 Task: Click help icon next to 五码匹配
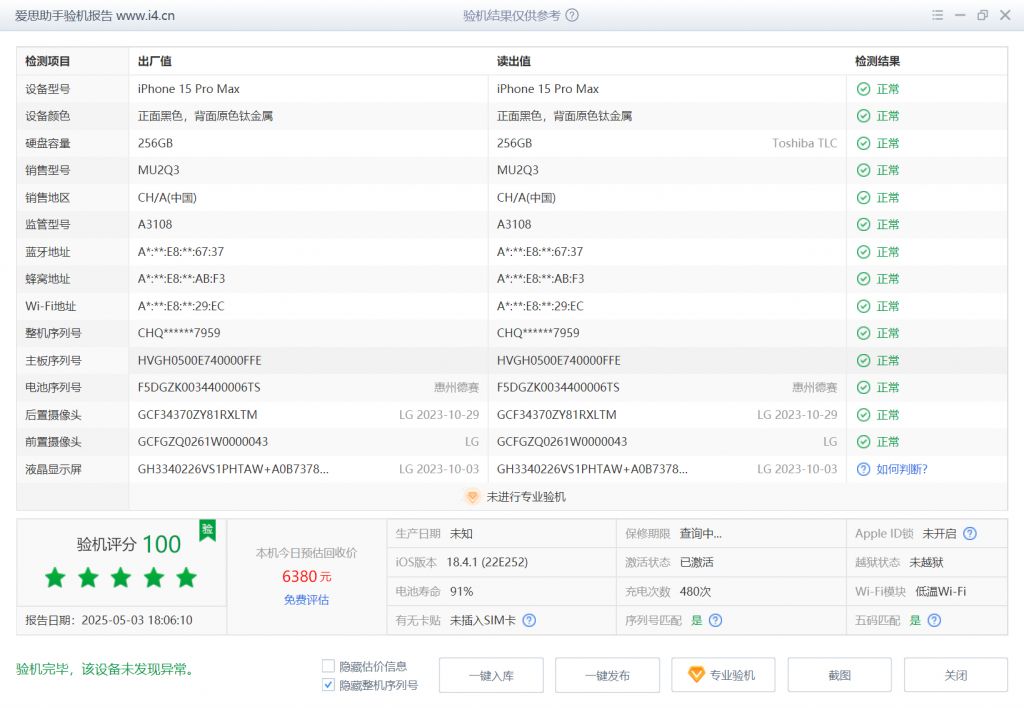point(933,620)
